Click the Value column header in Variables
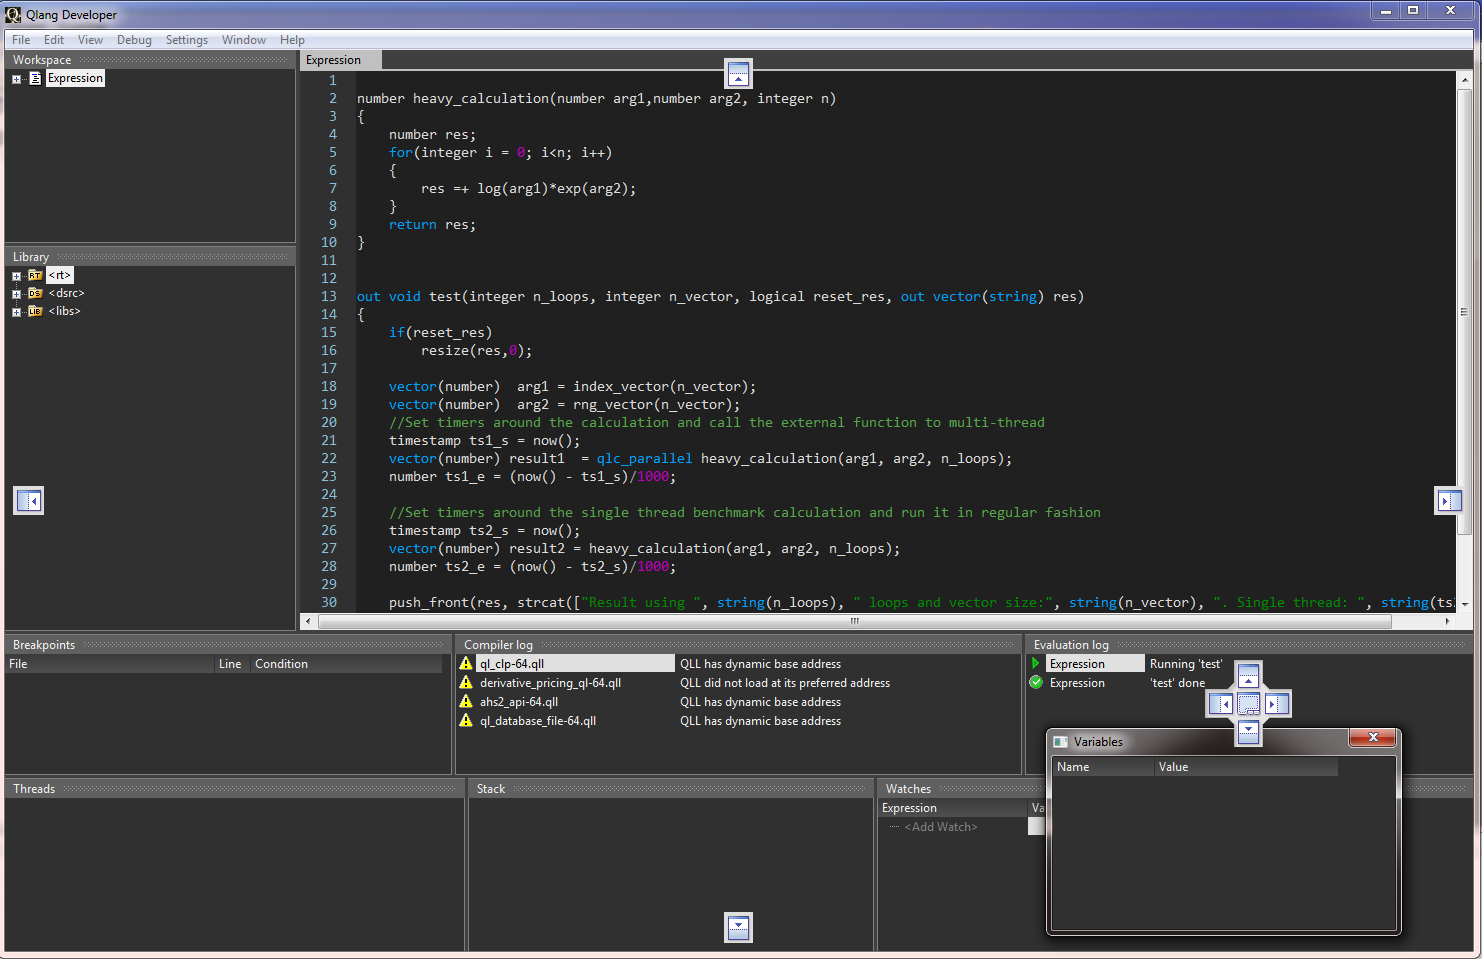Image resolution: width=1482 pixels, height=959 pixels. 1246,767
